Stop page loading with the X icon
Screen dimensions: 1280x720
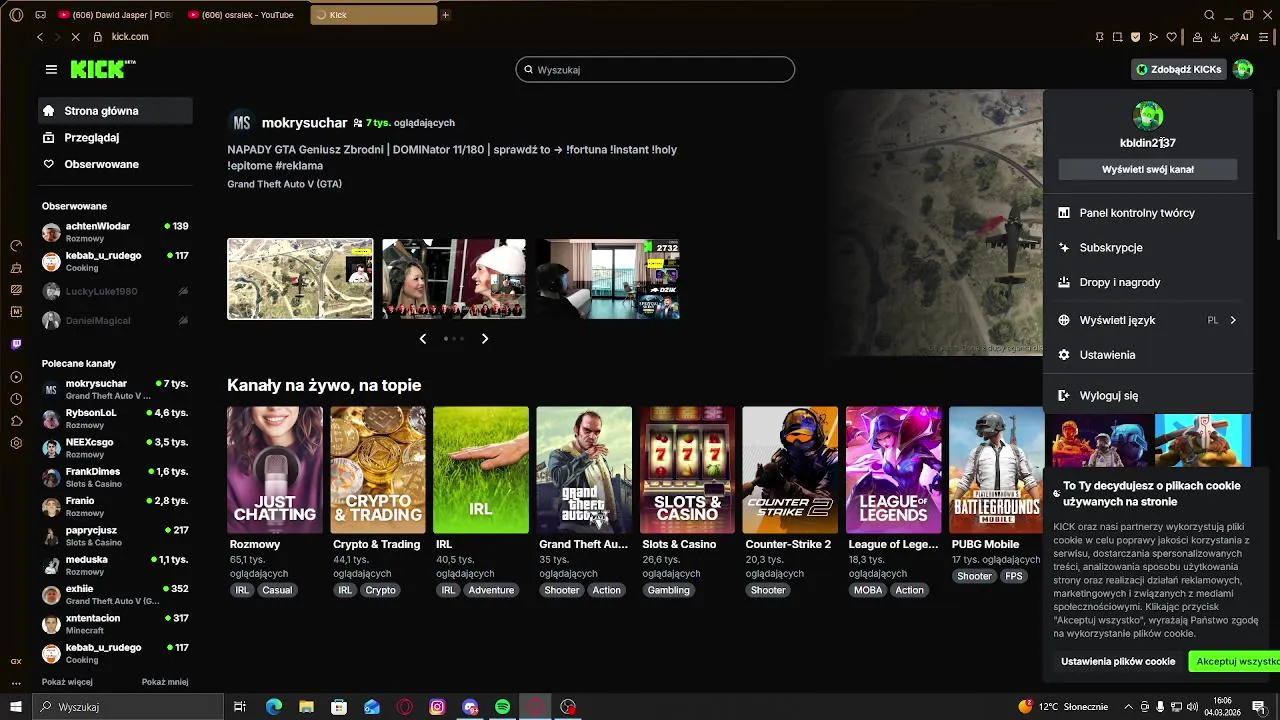point(75,37)
